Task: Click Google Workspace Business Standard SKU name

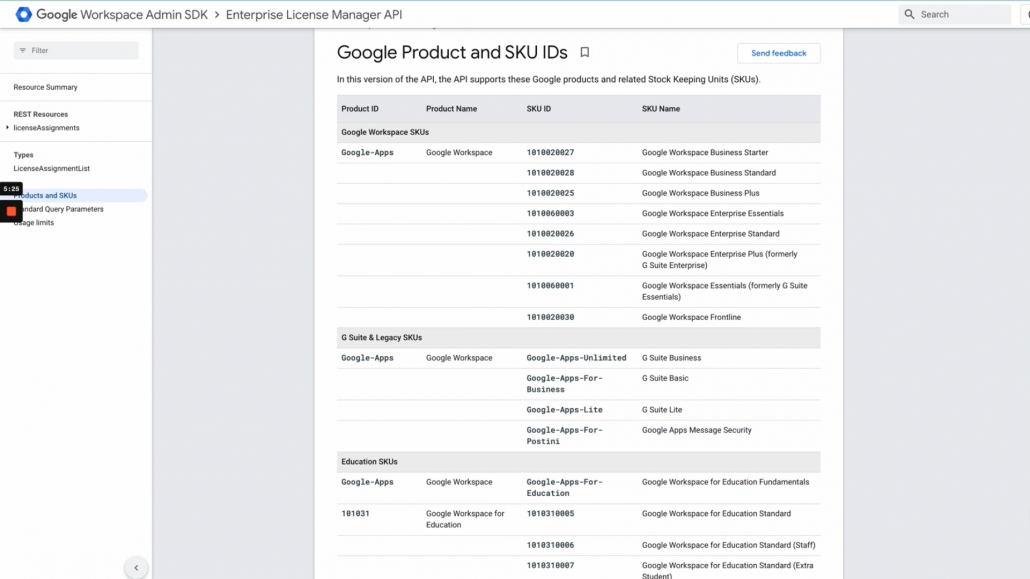Action: pos(709,173)
